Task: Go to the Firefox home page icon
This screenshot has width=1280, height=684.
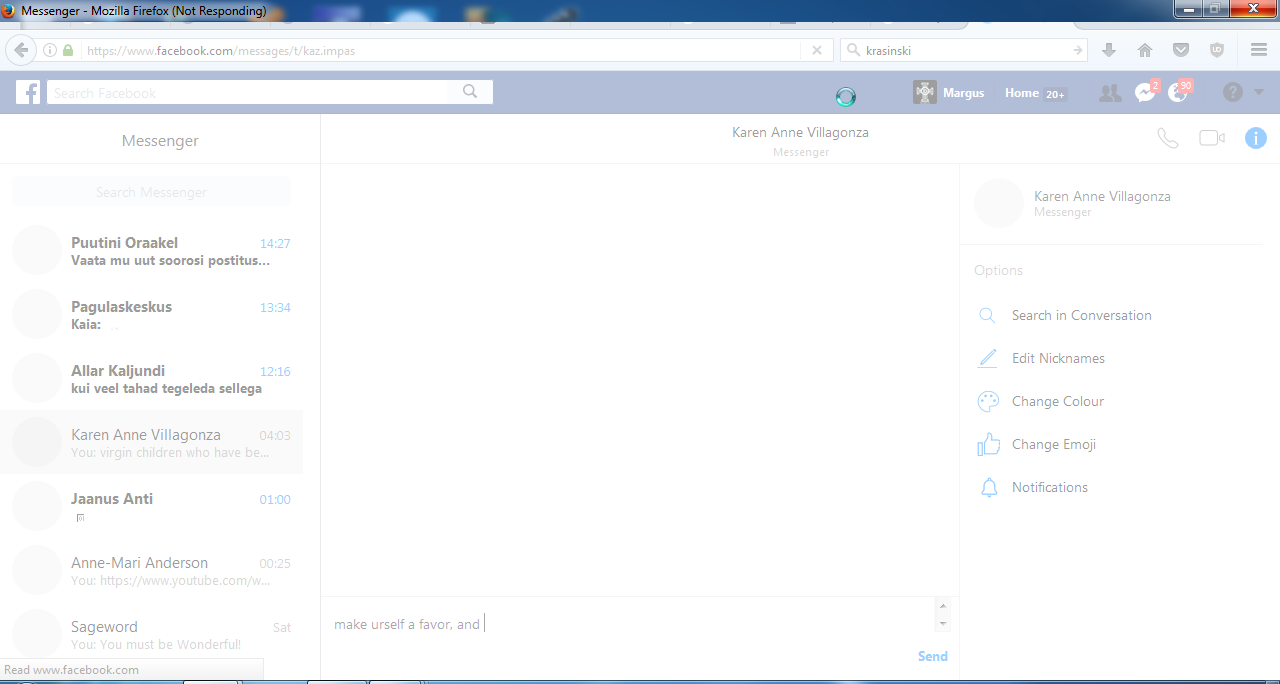Action: 1145,50
